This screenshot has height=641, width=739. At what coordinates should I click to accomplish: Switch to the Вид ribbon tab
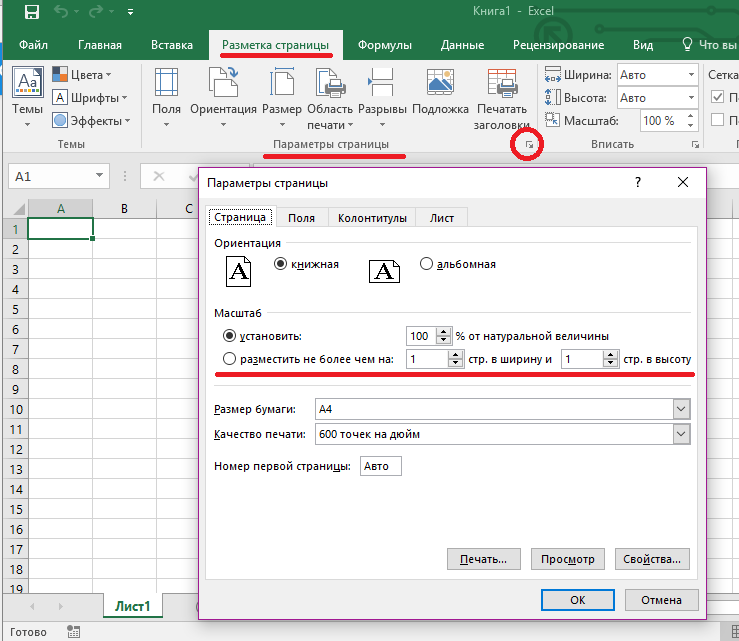pyautogui.click(x=643, y=45)
